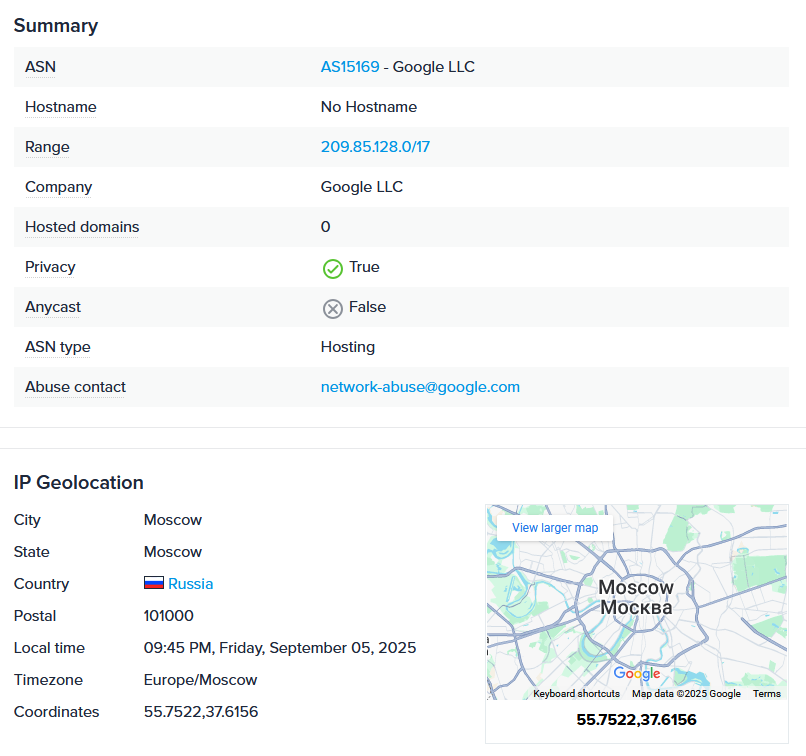The width and height of the screenshot is (806, 756).
Task: Click the View larger map button
Action: pyautogui.click(x=555, y=528)
